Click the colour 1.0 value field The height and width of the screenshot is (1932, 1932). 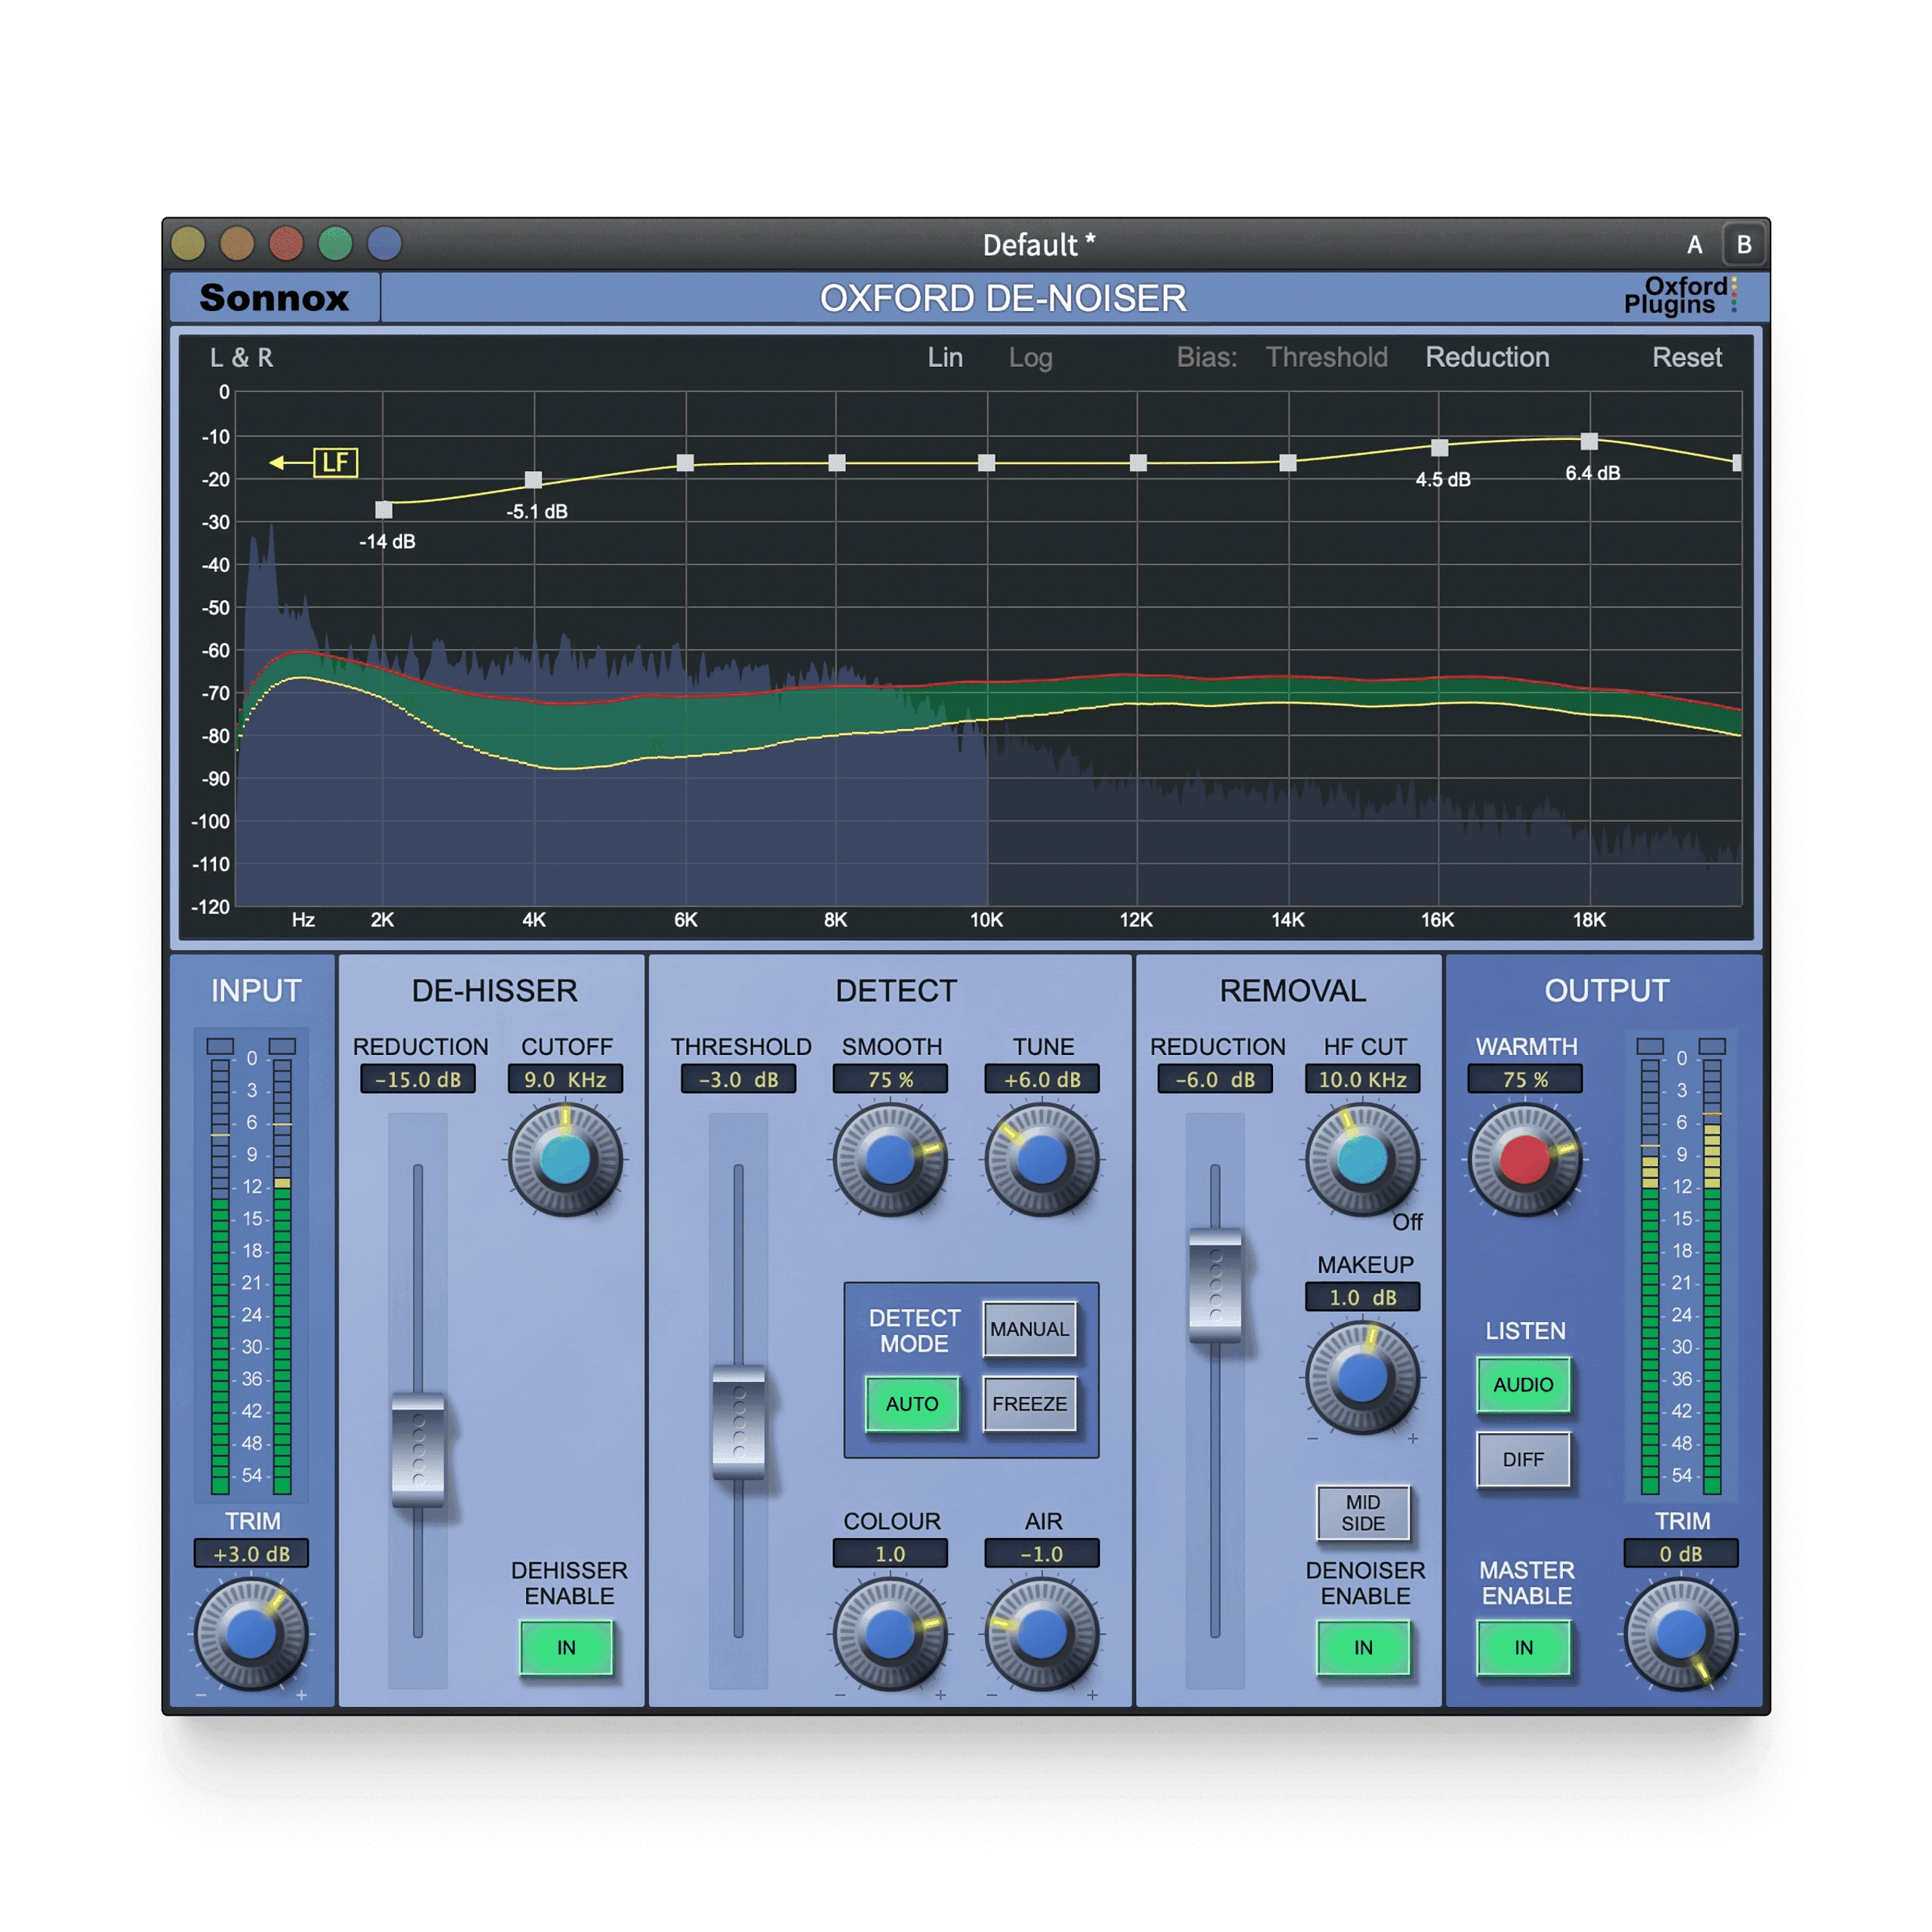click(890, 1553)
